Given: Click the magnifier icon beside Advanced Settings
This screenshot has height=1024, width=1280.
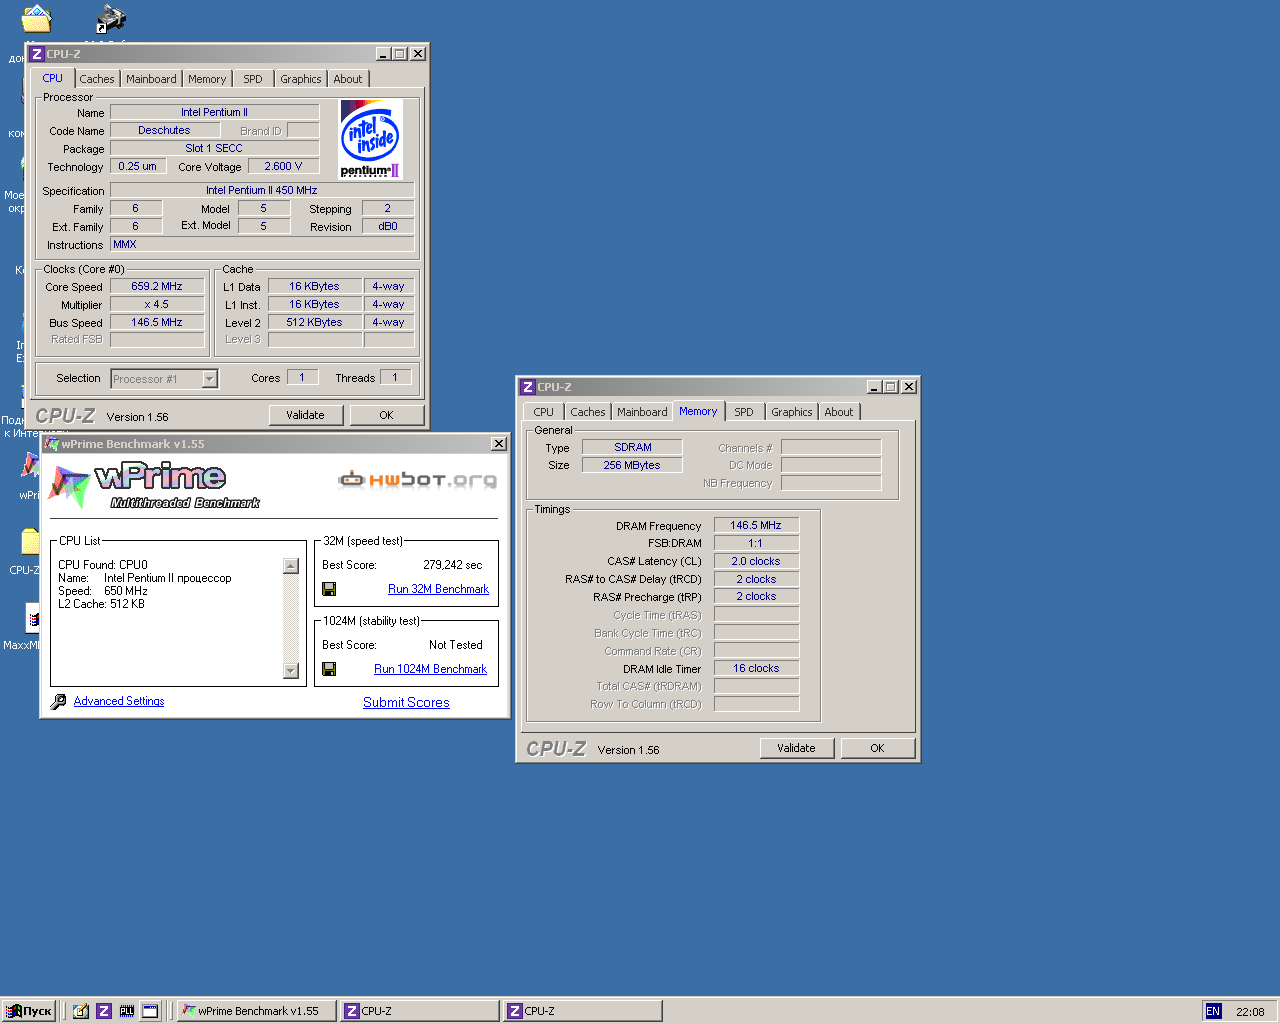Looking at the screenshot, I should point(58,702).
